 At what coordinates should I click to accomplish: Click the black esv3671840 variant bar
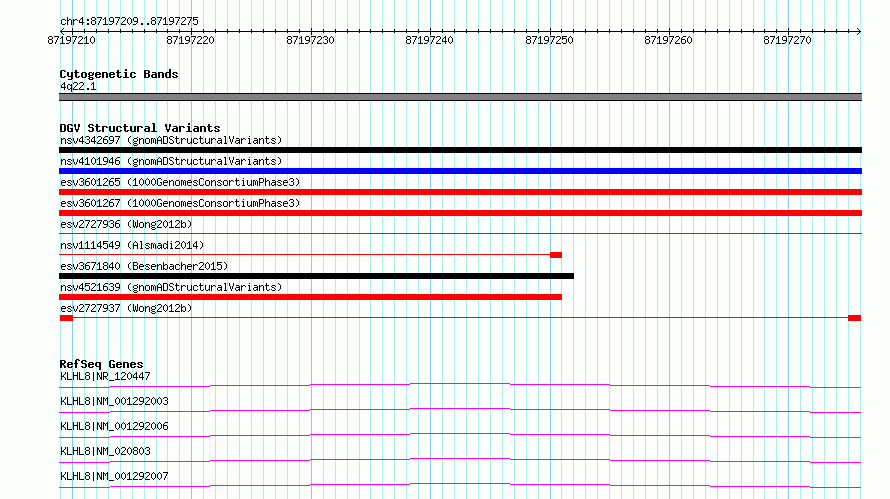click(316, 276)
